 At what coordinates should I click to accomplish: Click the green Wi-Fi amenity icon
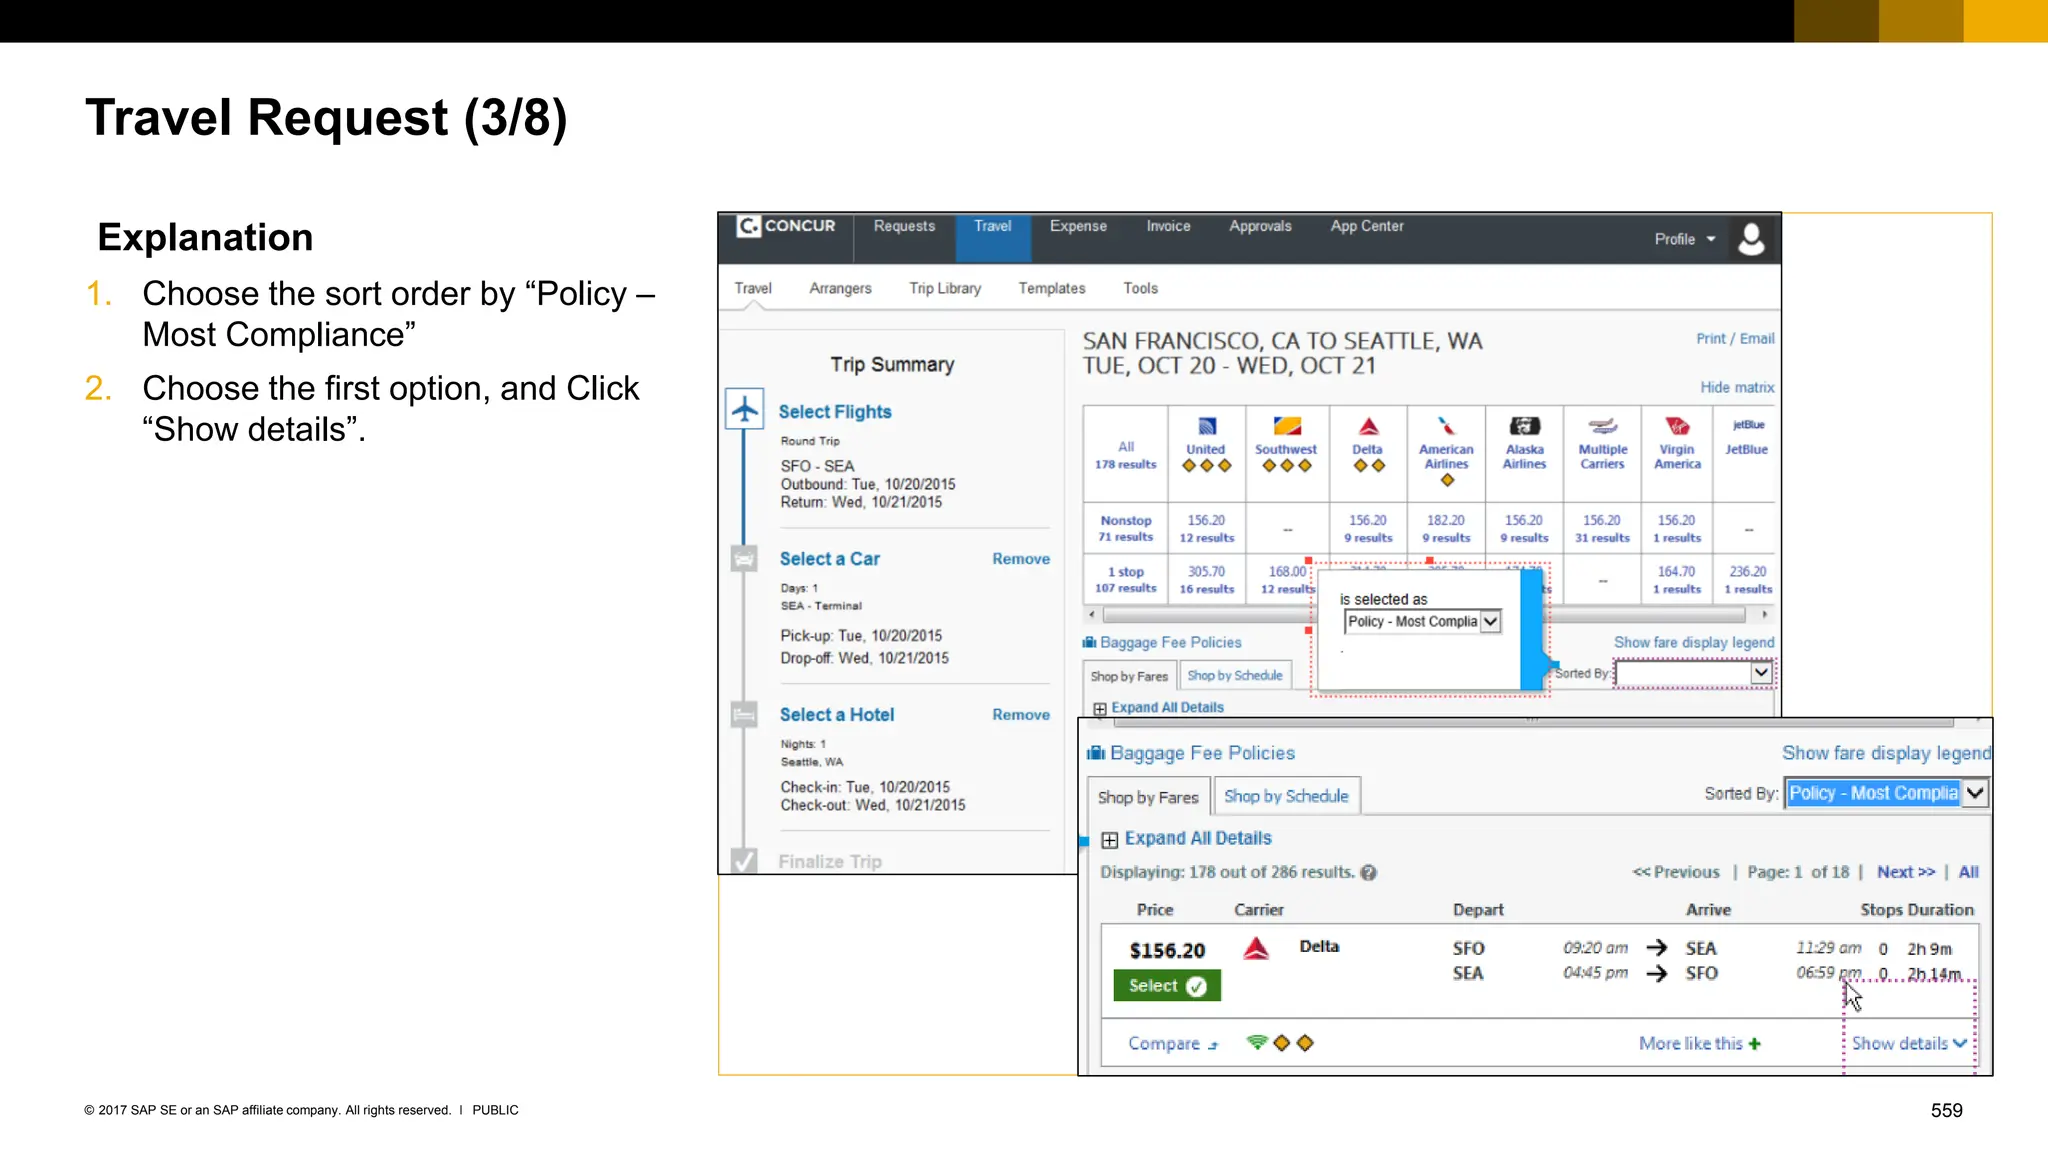1257,1042
